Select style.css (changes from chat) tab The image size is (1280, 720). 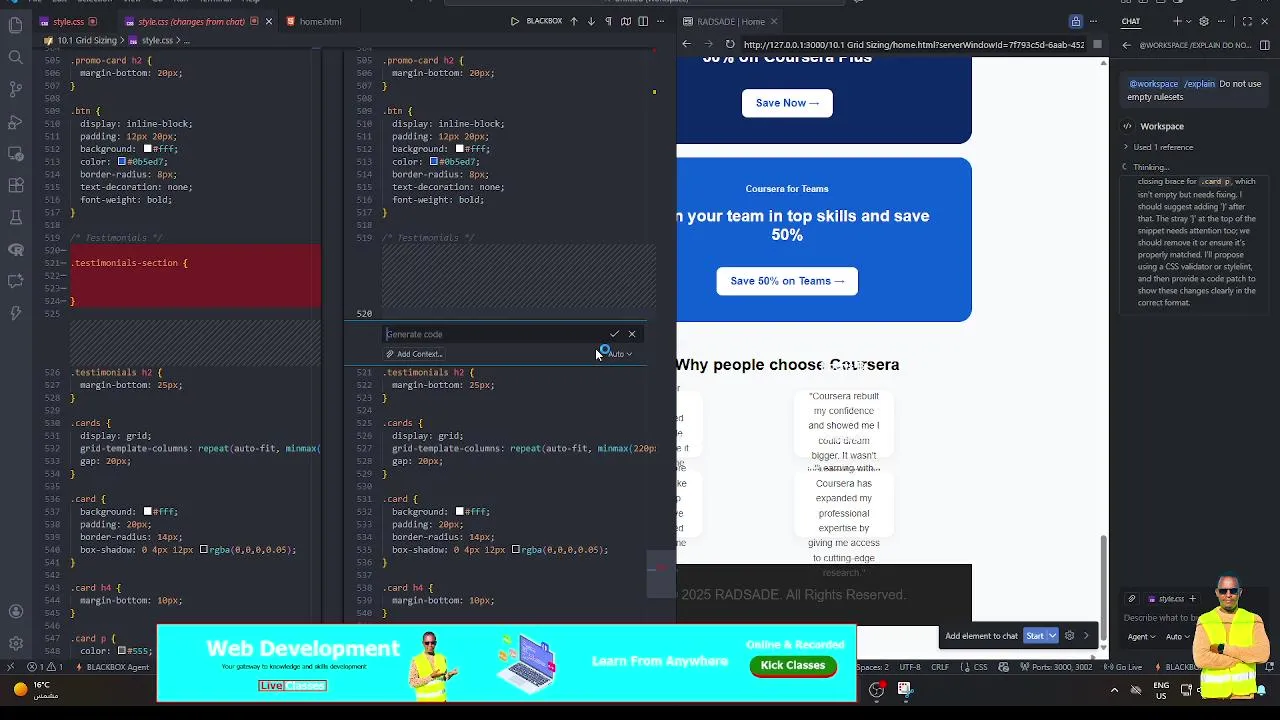click(190, 21)
